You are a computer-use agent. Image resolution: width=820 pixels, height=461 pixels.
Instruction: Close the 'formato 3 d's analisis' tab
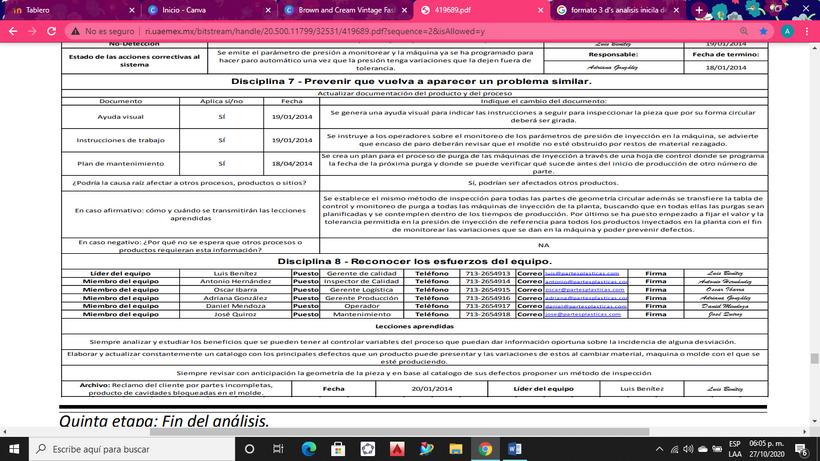pyautogui.click(x=676, y=10)
